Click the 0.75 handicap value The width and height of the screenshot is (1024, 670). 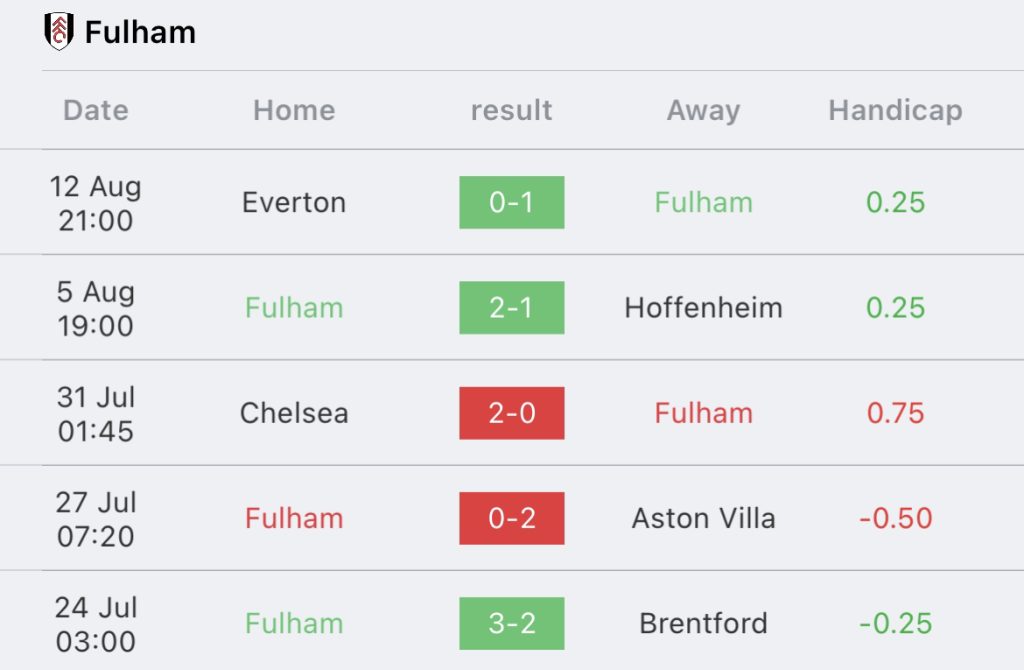point(895,413)
